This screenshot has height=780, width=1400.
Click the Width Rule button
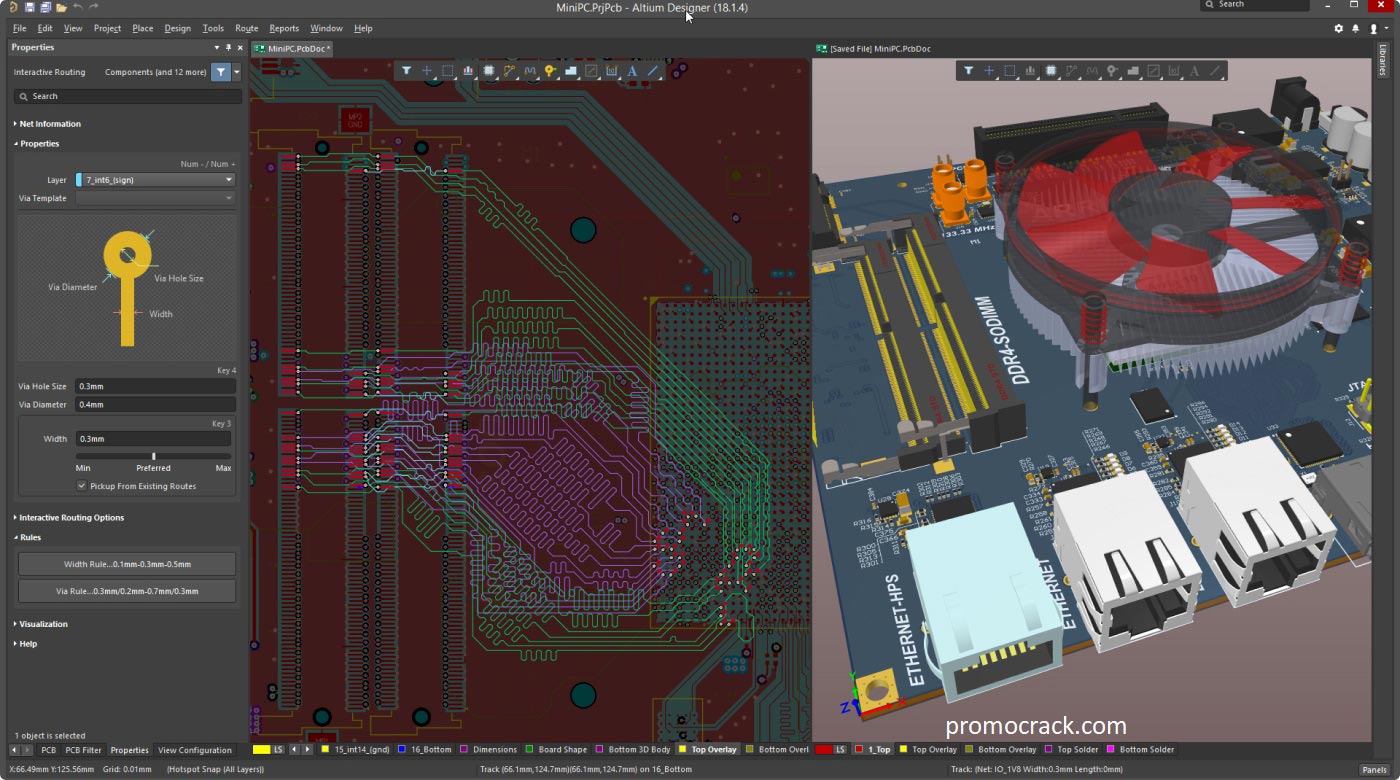126,563
